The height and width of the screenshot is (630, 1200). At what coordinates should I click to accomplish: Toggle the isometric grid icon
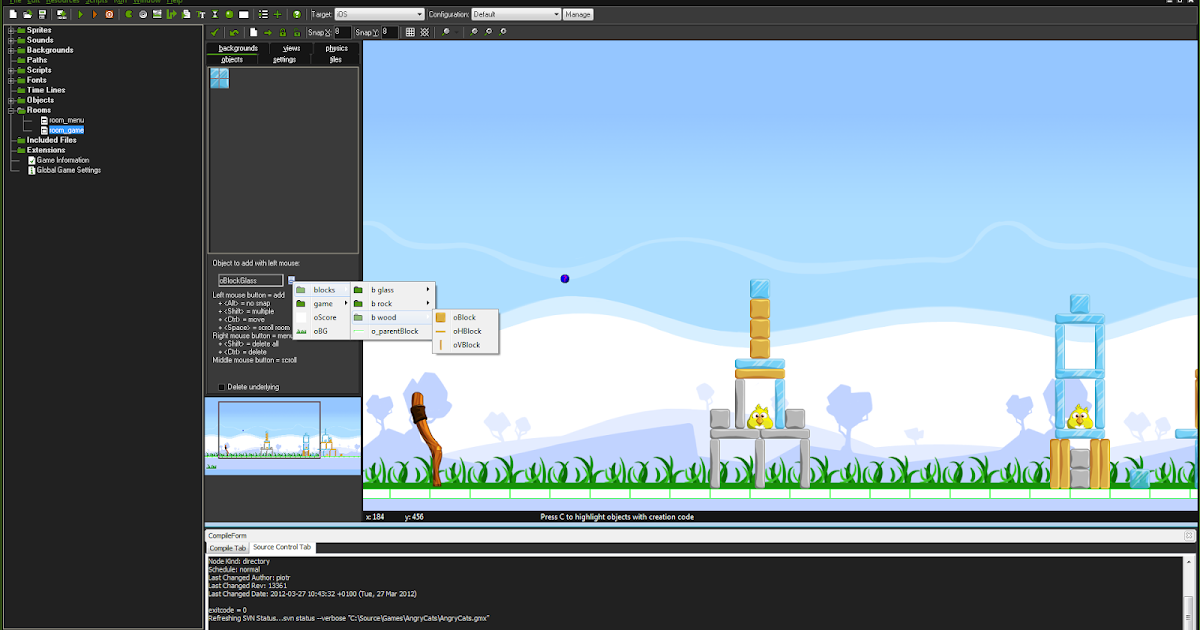425,33
